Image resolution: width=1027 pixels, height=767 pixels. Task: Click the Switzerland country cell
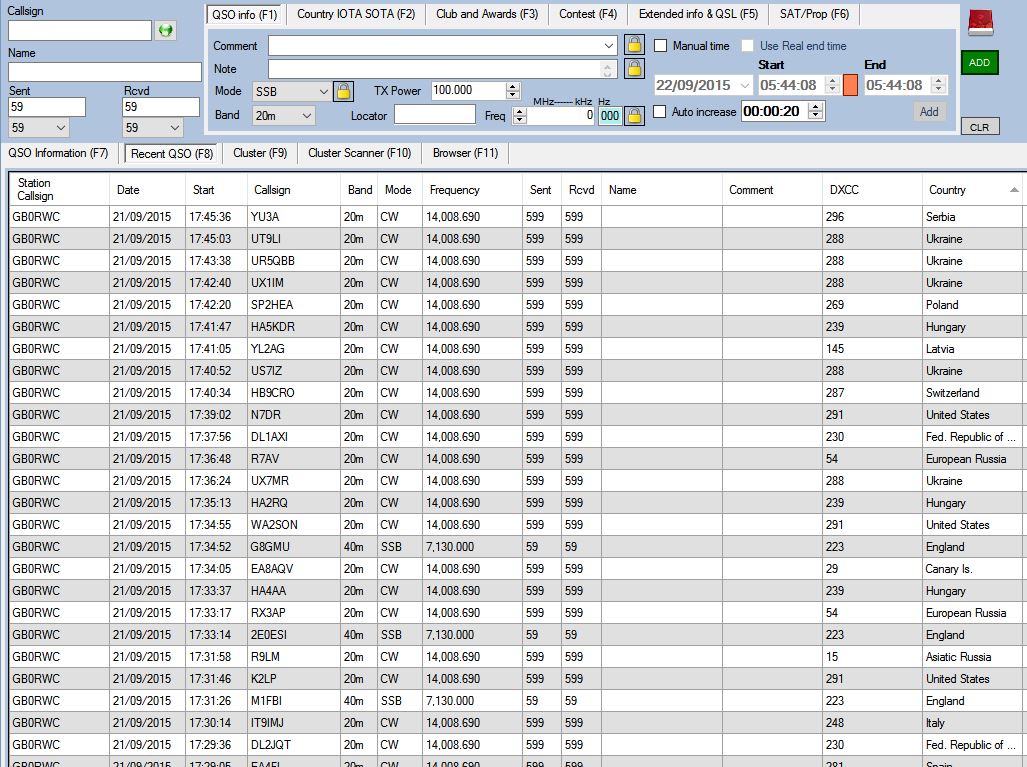[972, 393]
